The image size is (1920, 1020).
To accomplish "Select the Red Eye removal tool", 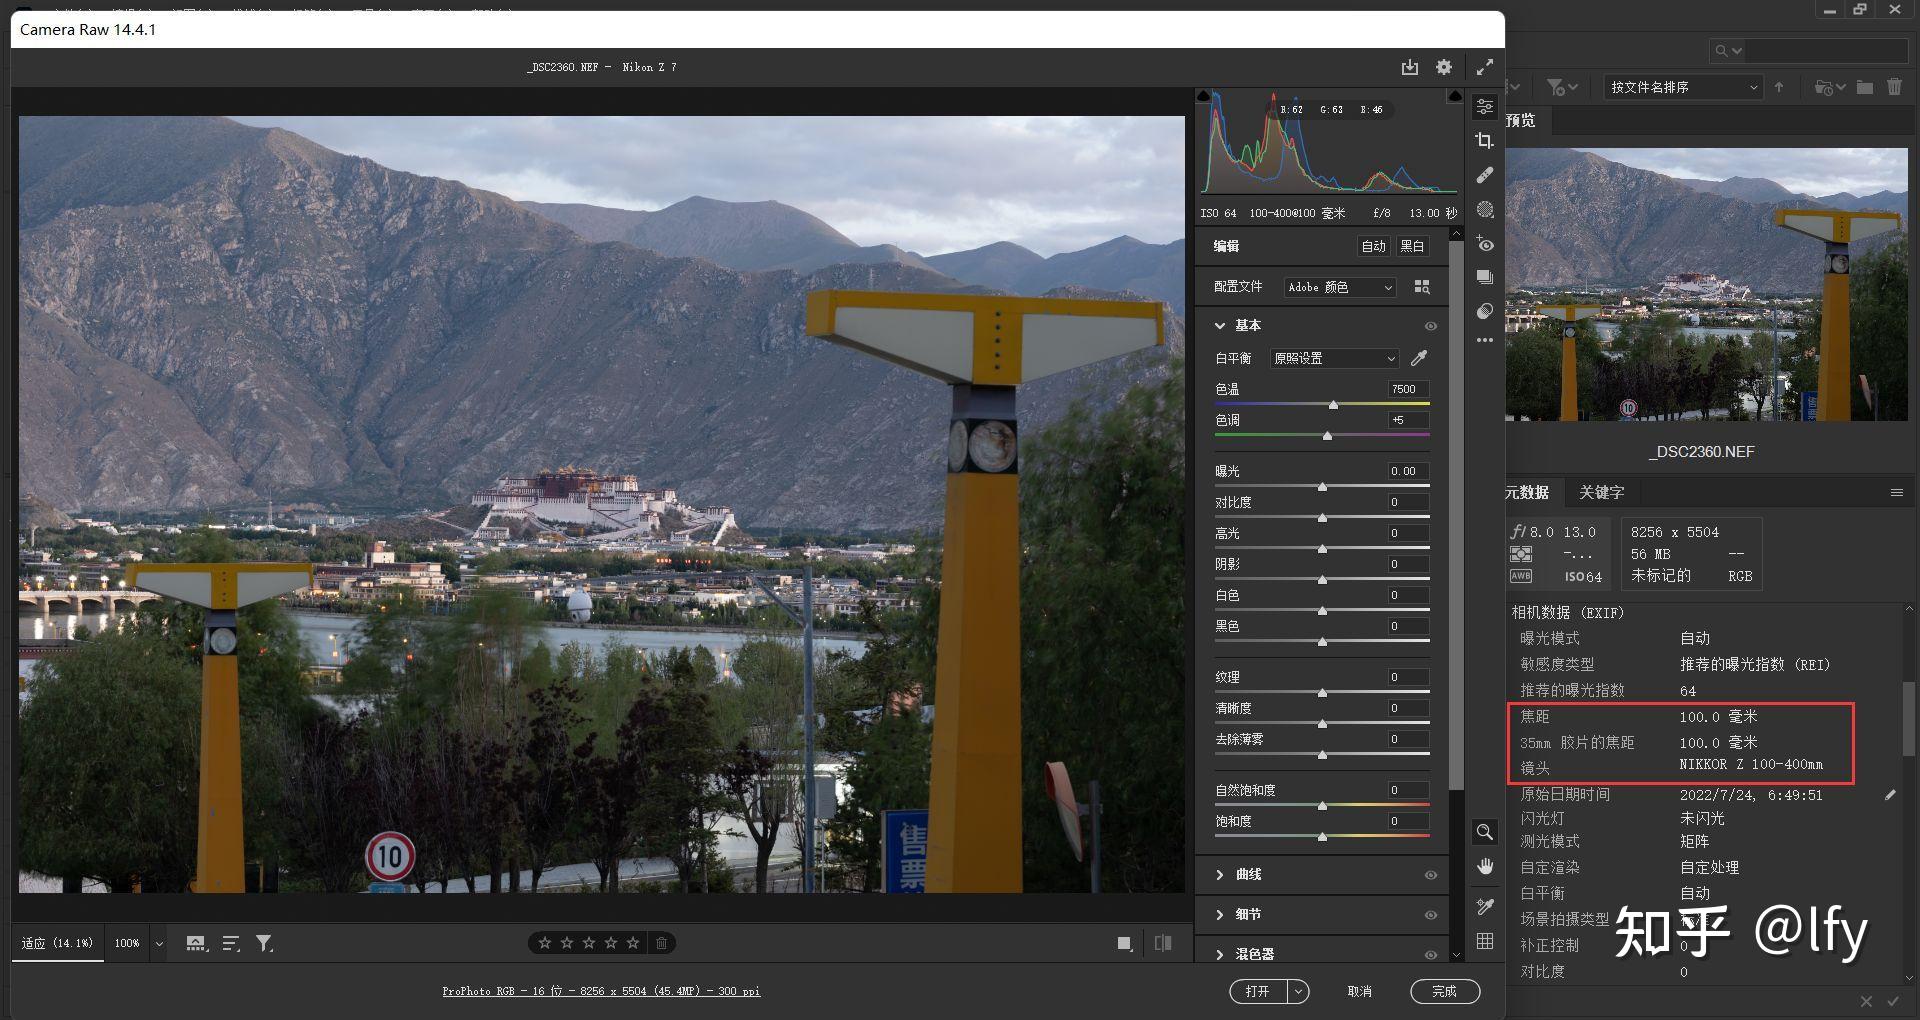I will pyautogui.click(x=1485, y=244).
